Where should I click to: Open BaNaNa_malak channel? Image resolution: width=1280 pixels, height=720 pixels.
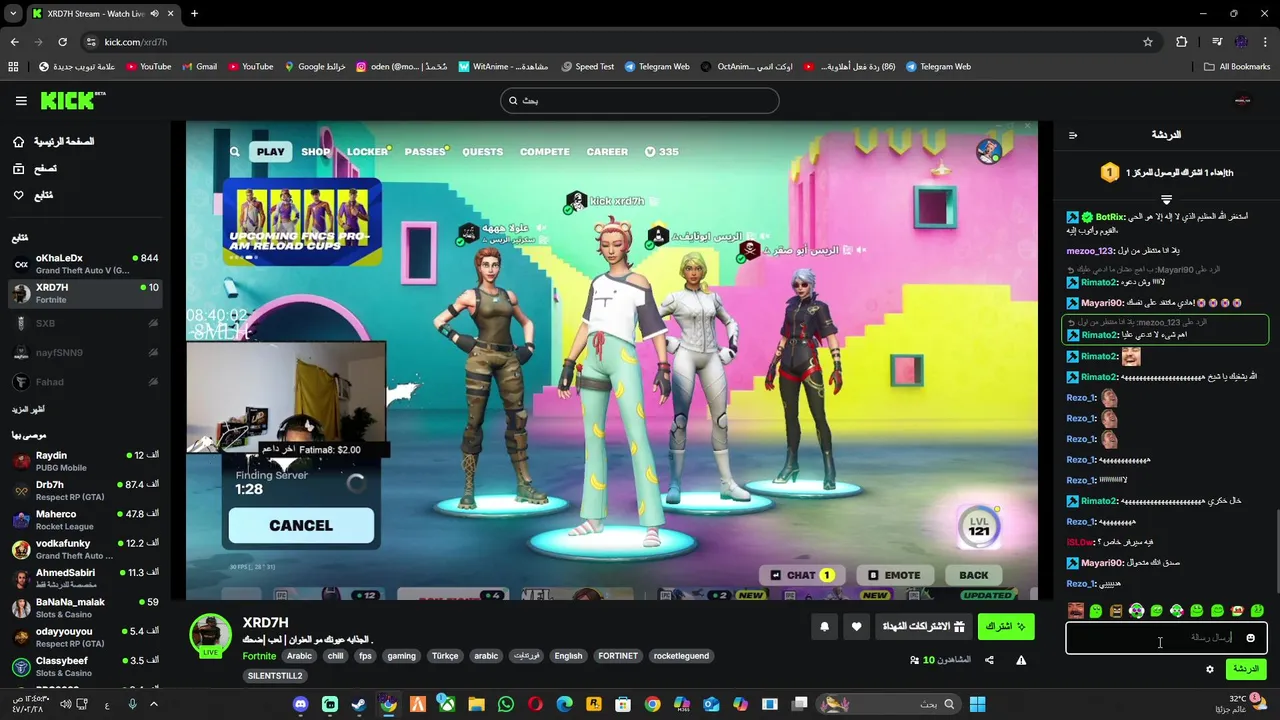[85, 608]
